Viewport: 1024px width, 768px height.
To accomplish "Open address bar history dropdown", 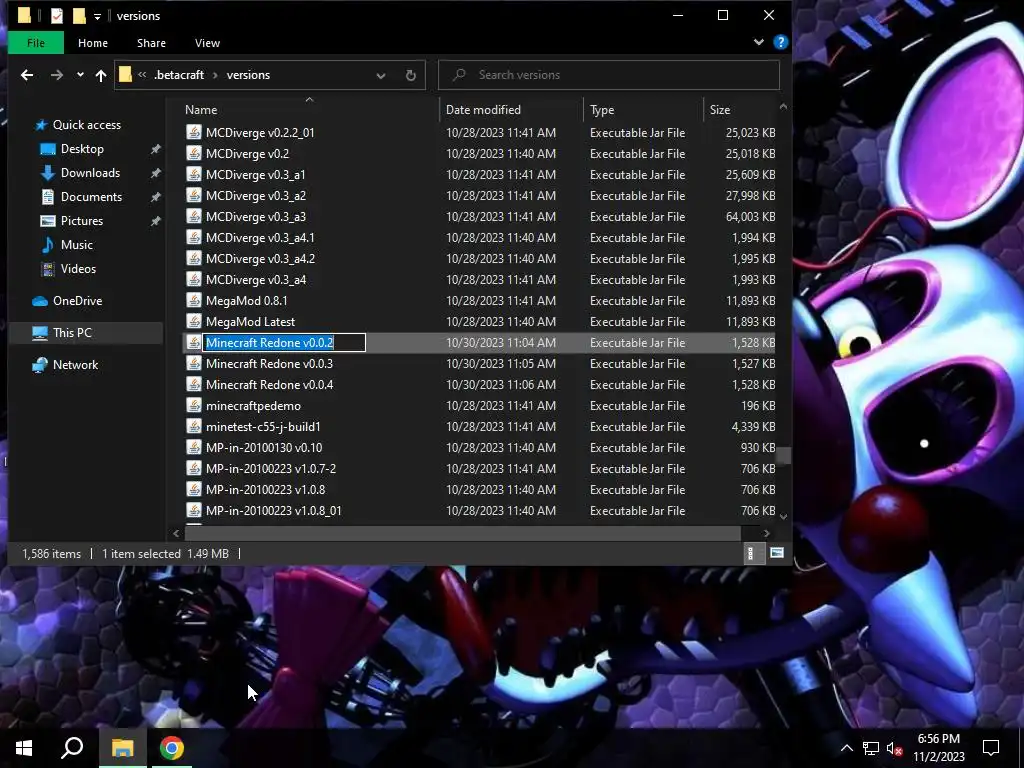I will pyautogui.click(x=381, y=75).
